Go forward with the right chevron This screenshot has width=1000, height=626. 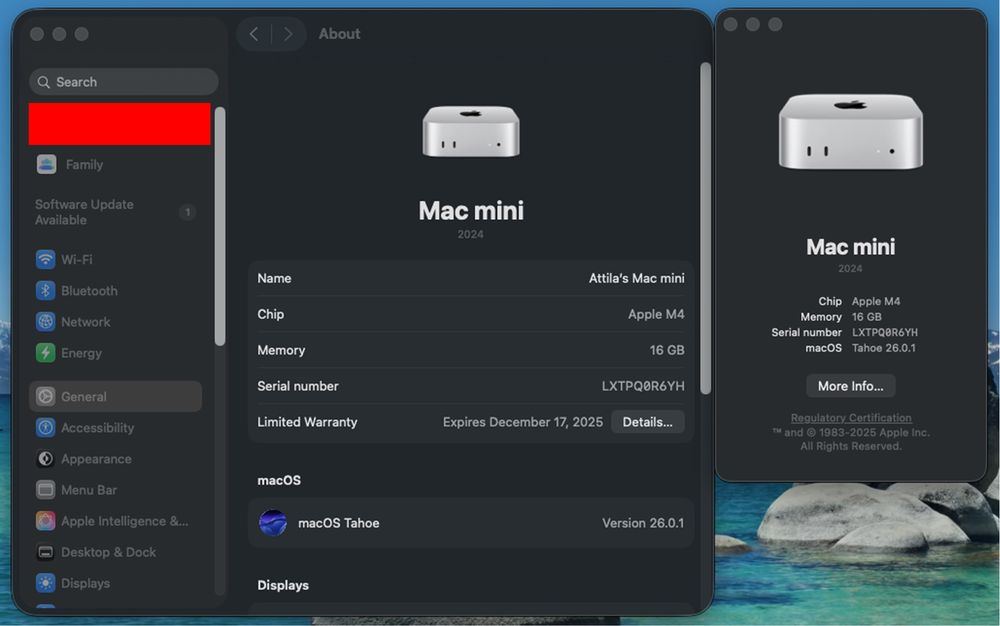[288, 34]
